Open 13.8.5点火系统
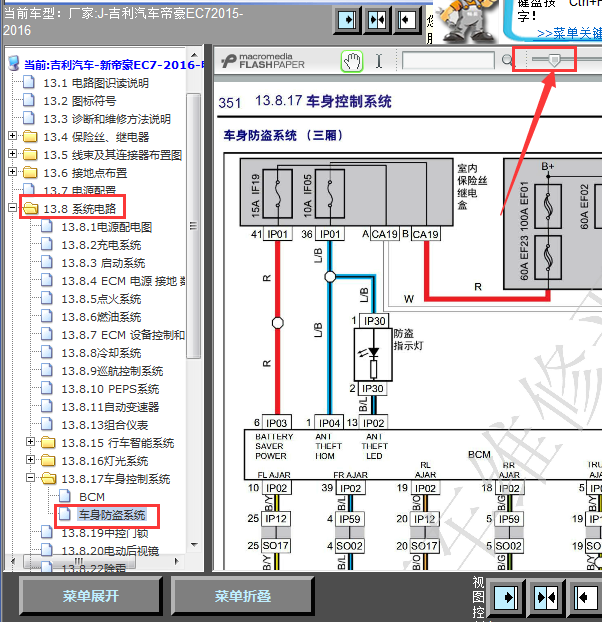The height and width of the screenshot is (622, 602). (101, 299)
